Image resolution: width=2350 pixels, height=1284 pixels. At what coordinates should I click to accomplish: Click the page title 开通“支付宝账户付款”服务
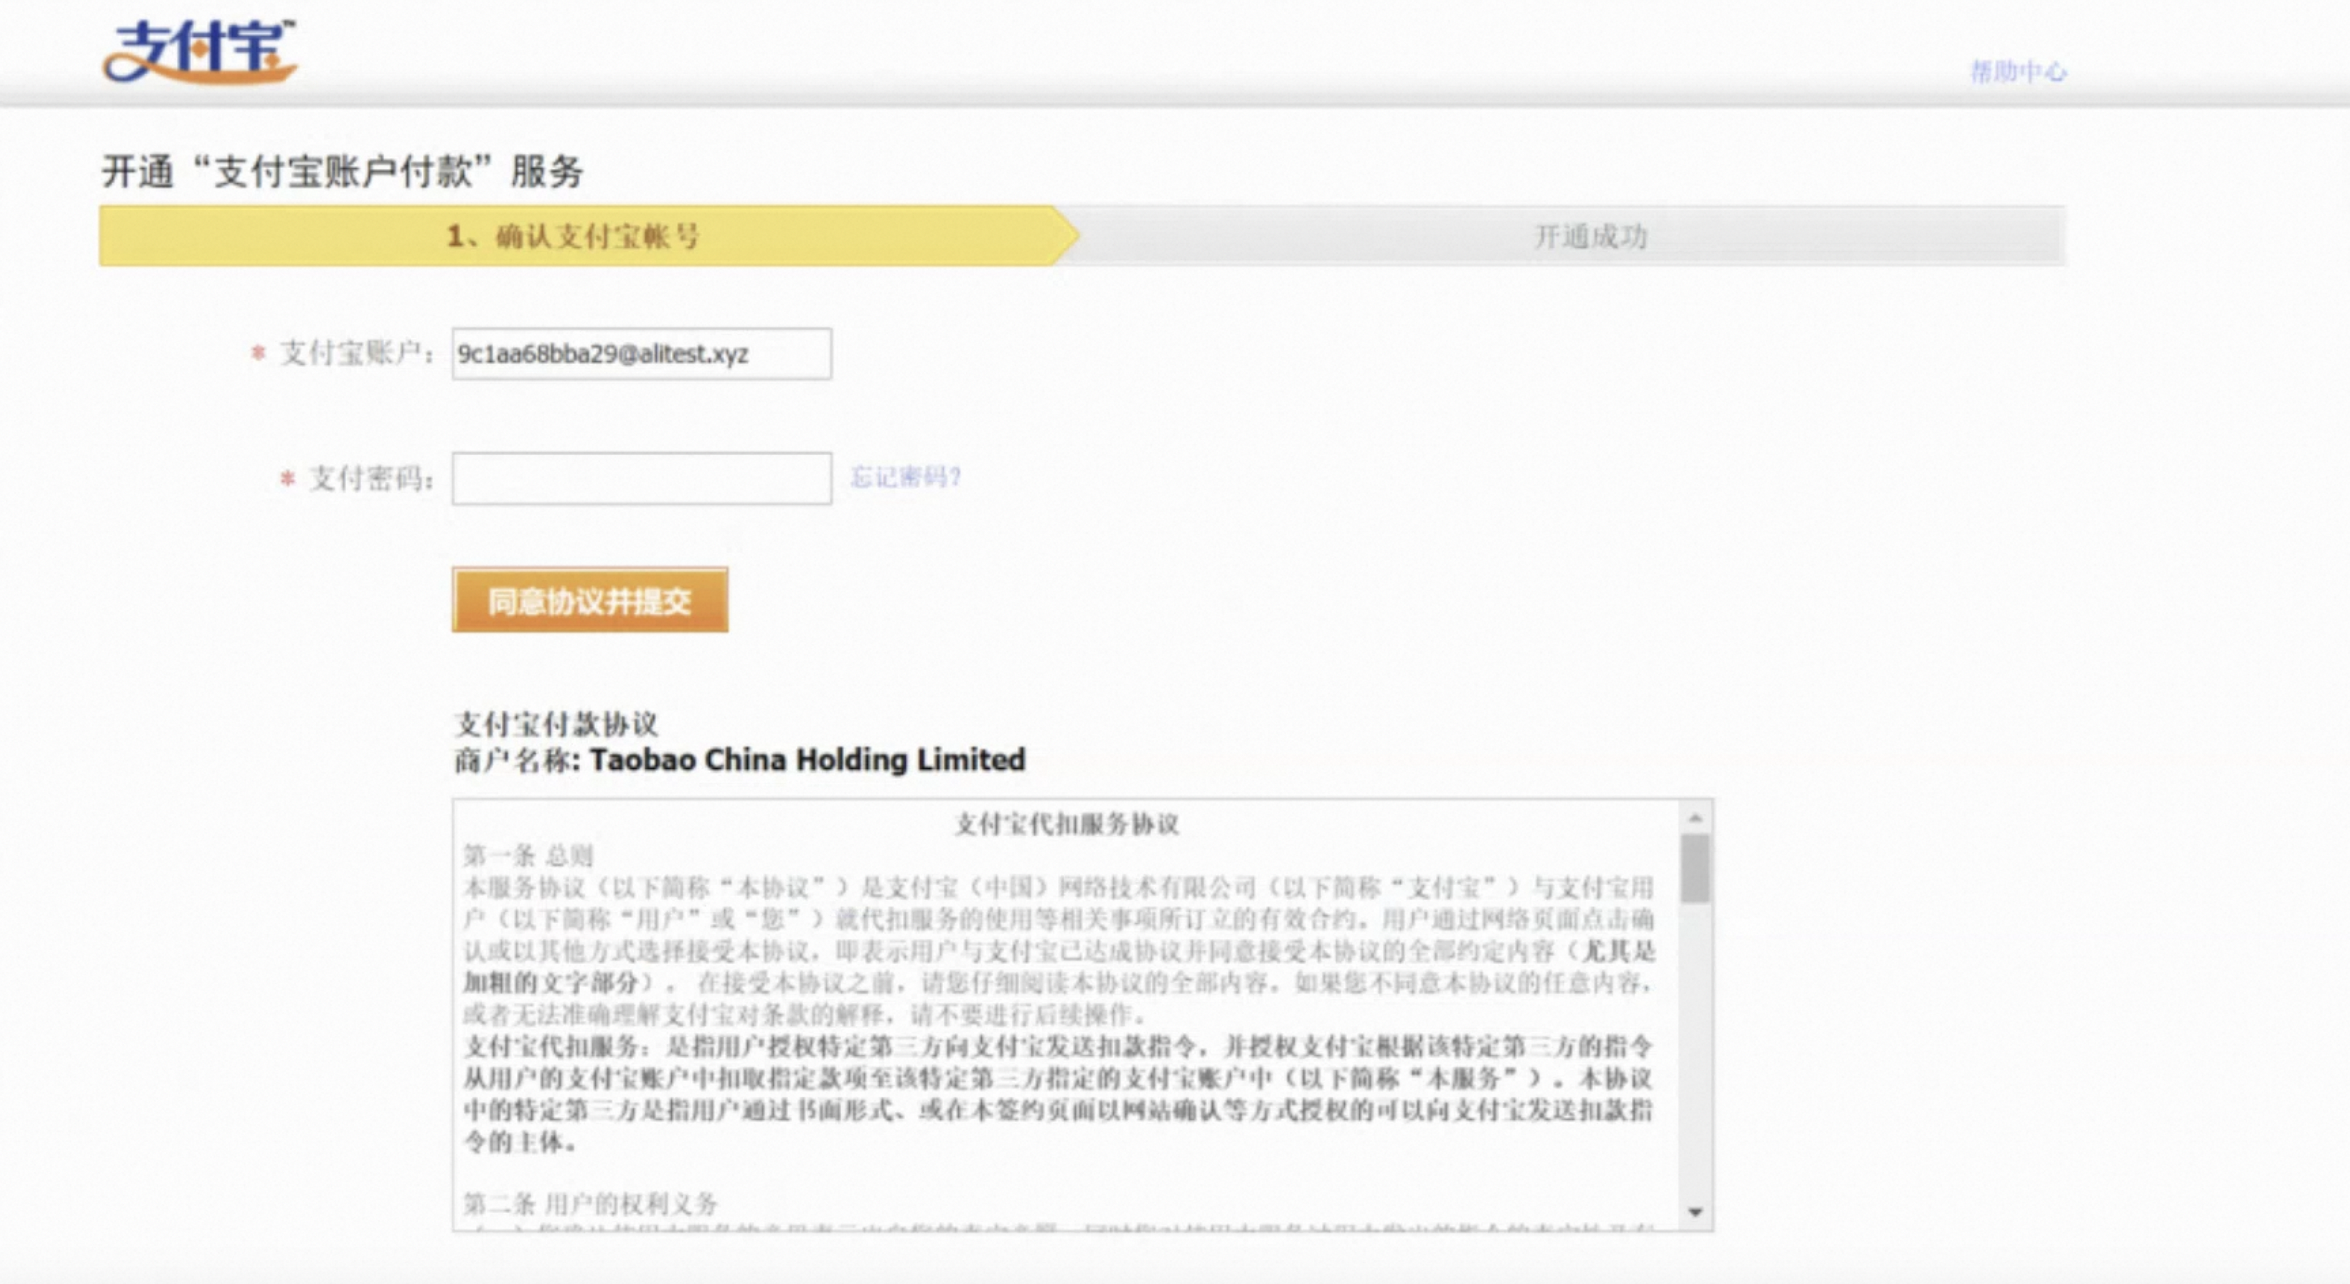[x=343, y=171]
